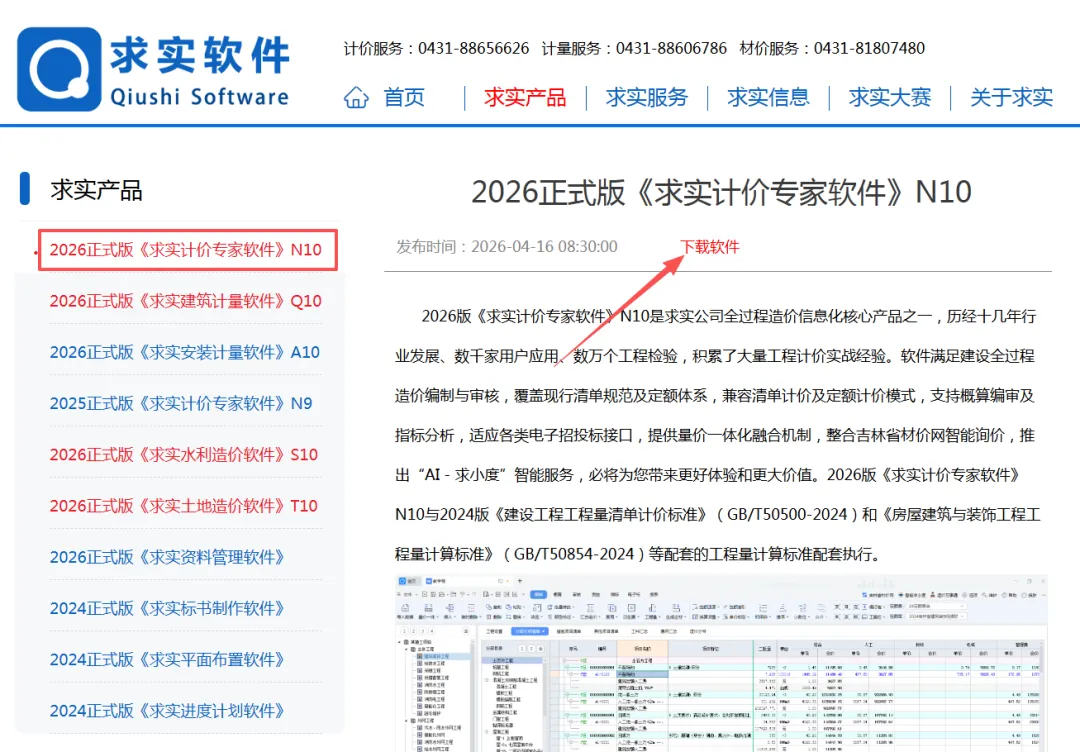Select 2026正式版《求实建筑计量软件》Q10

pyautogui.click(x=186, y=301)
